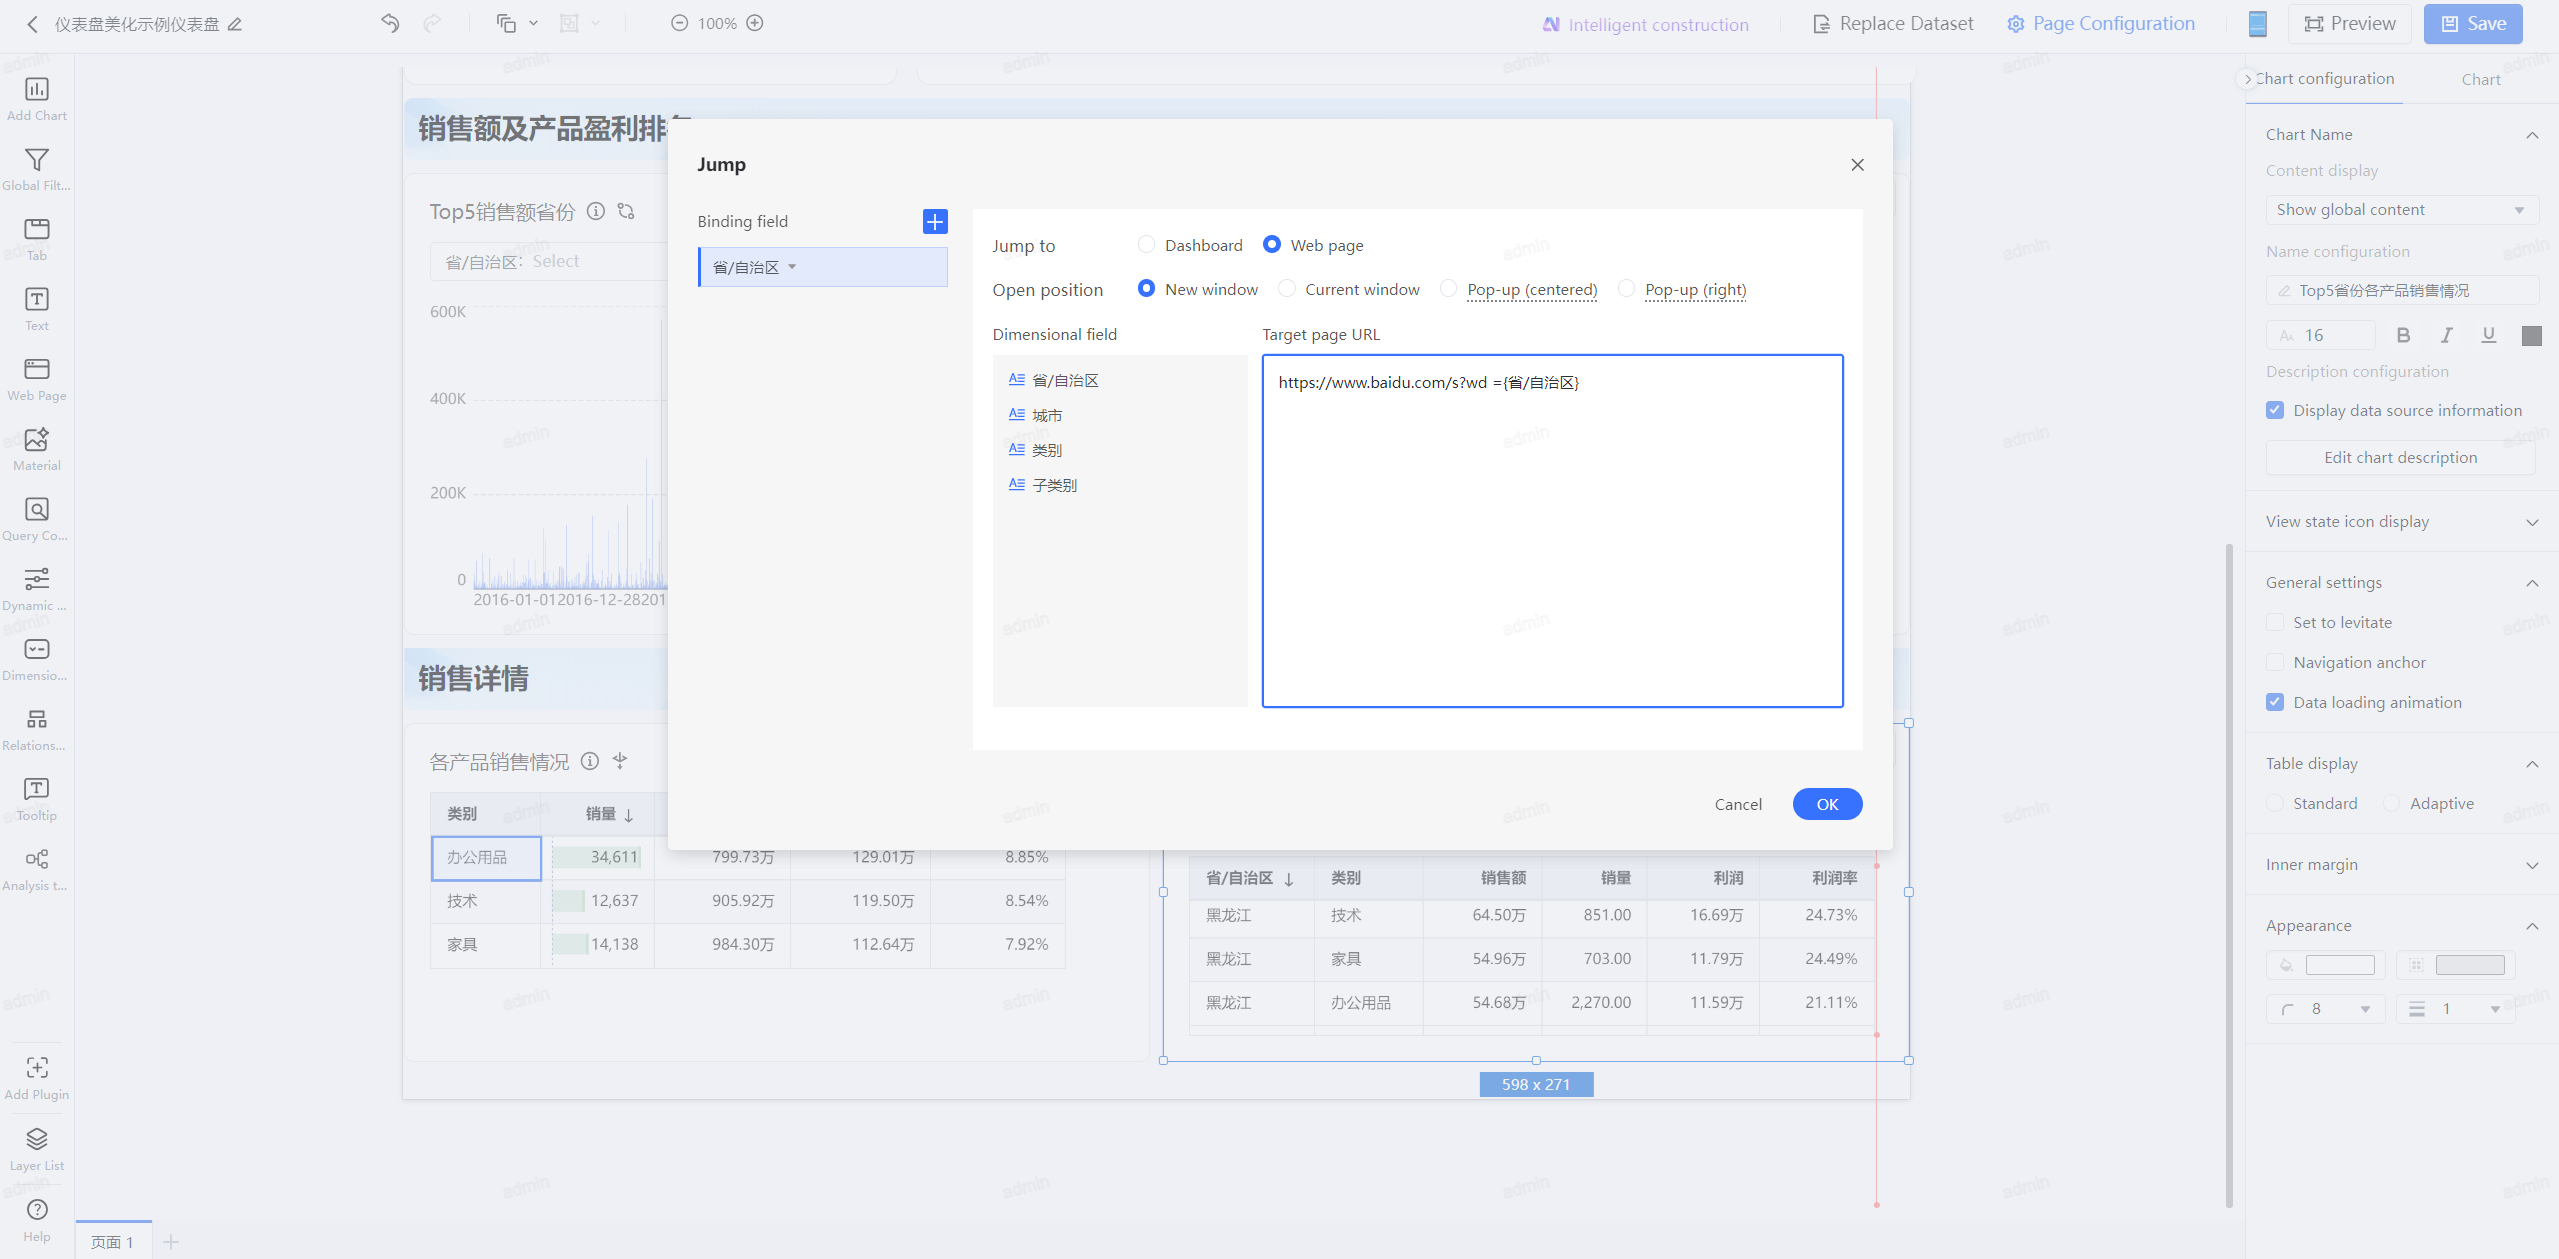Open Page Configuration

click(2101, 23)
